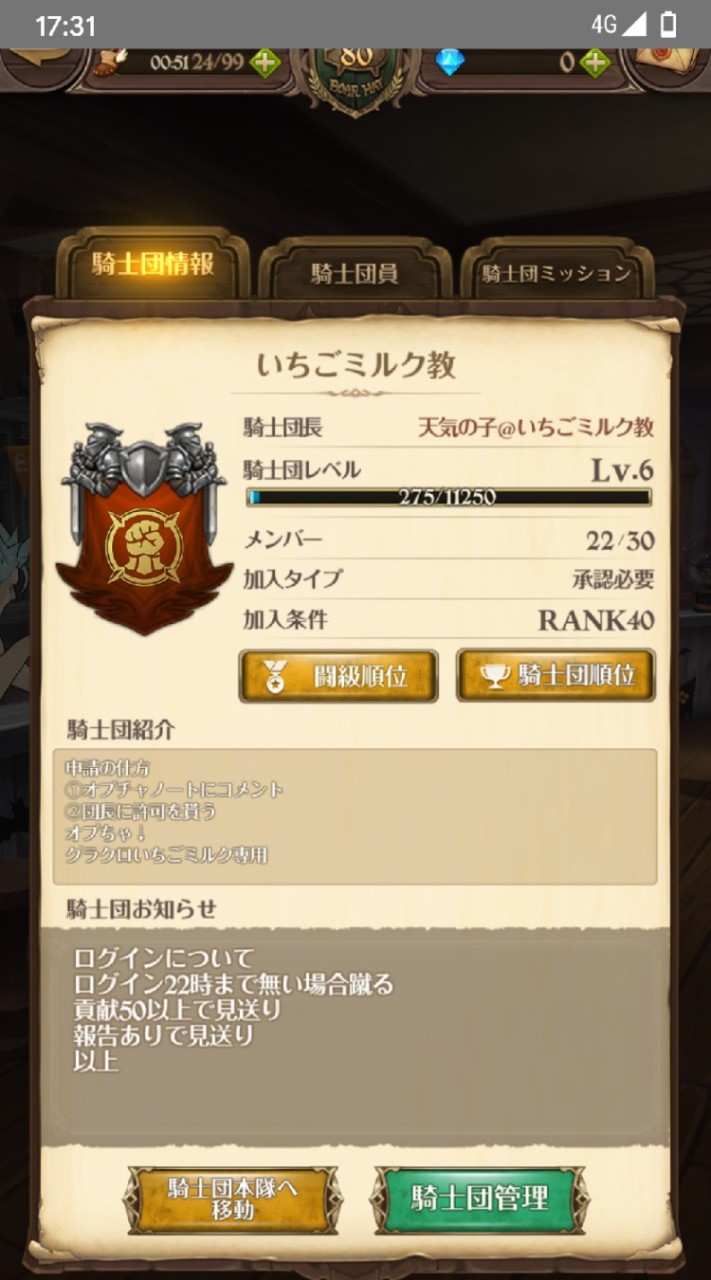Tap the rank 80 Boar Hat badge

point(356,75)
